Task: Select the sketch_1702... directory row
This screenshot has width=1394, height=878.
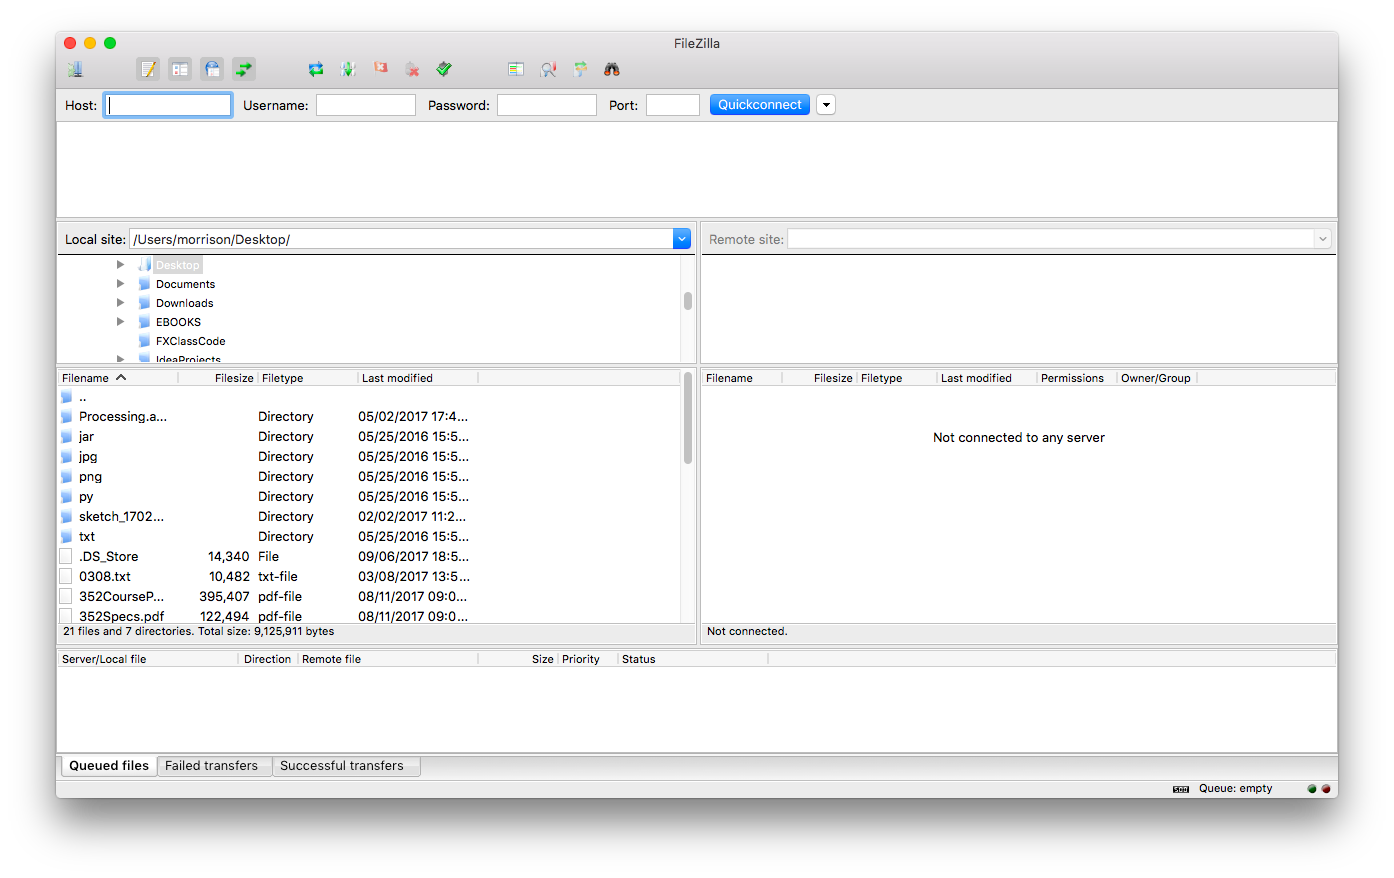Action: pyautogui.click(x=370, y=517)
